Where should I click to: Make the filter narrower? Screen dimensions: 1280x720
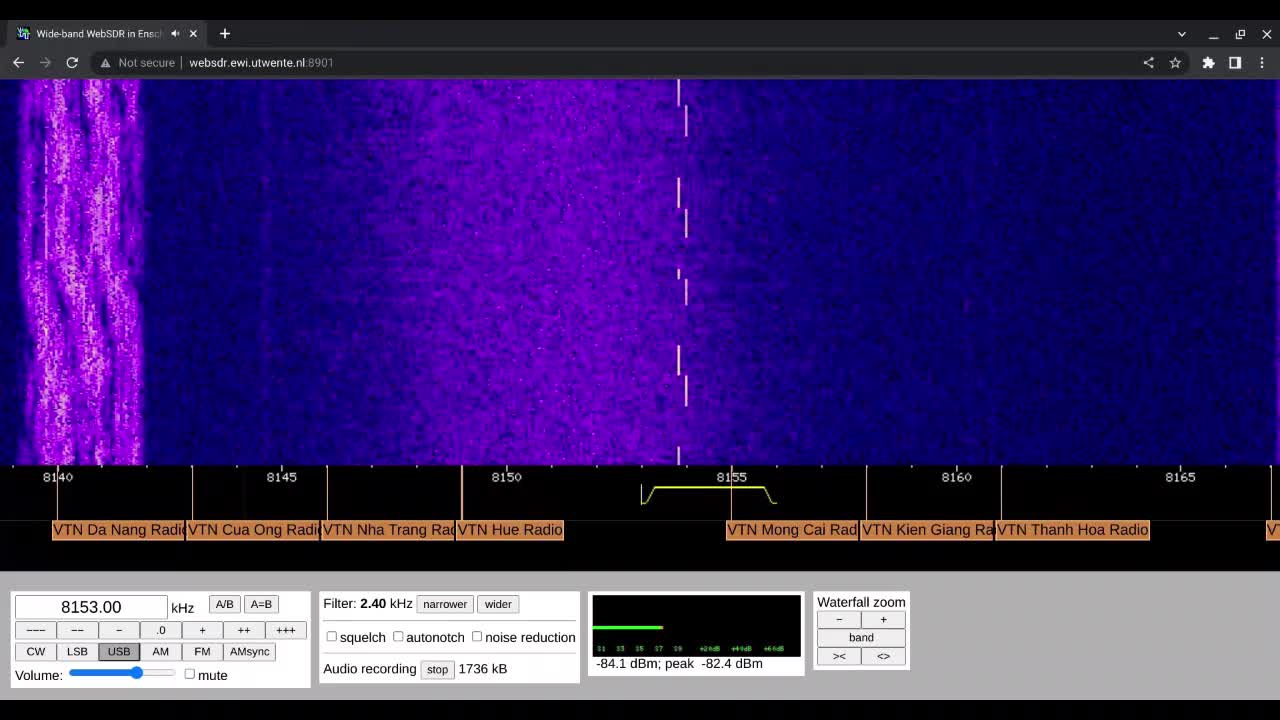445,604
